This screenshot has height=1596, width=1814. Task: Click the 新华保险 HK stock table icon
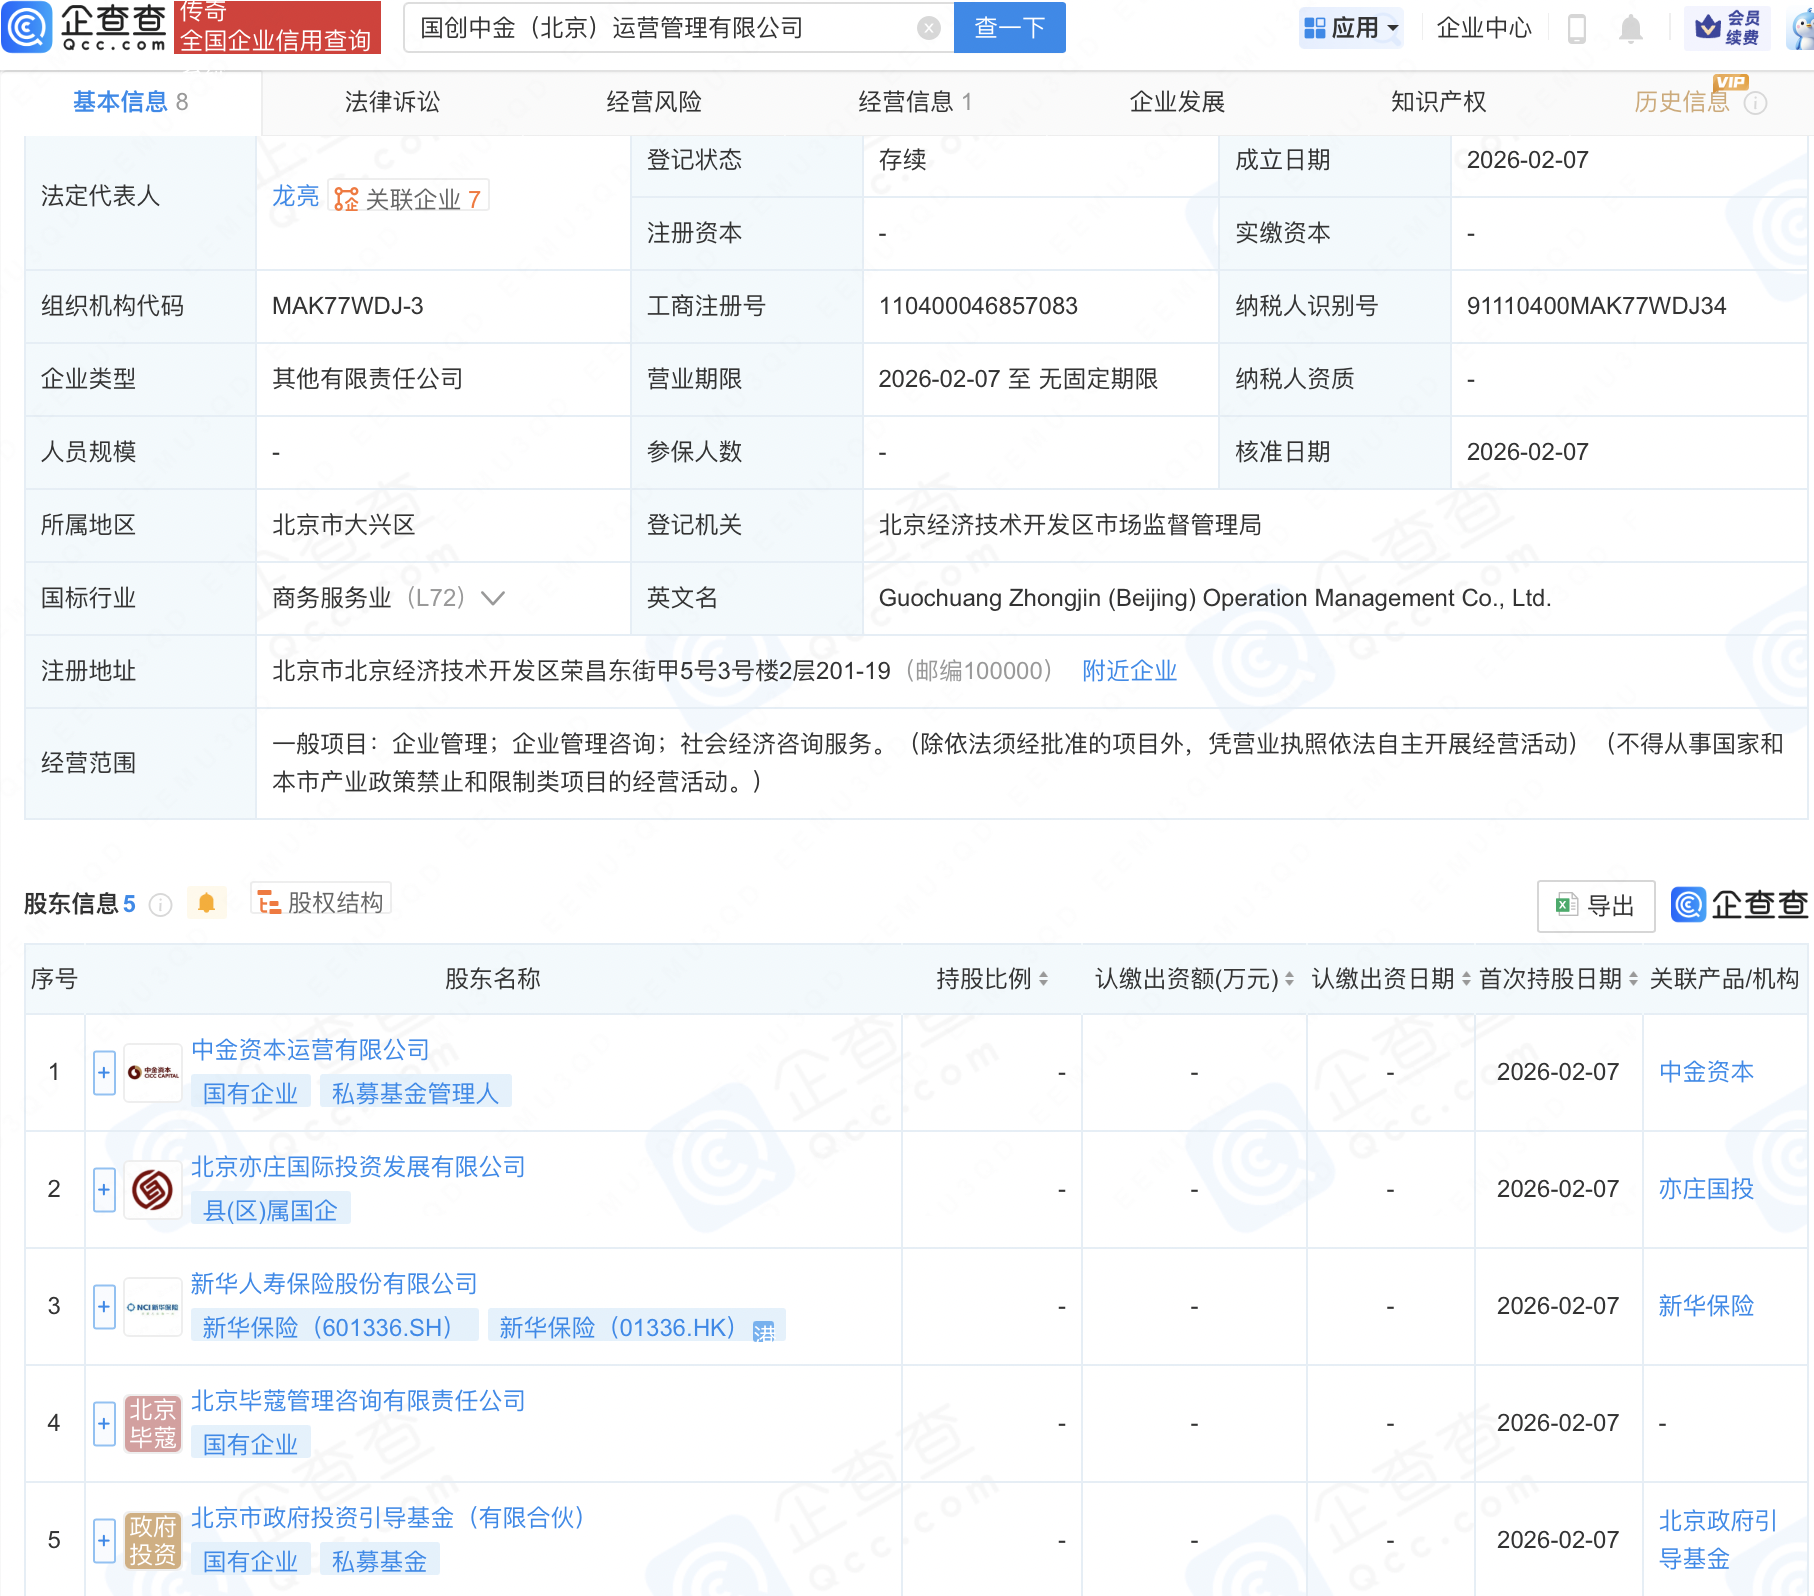[x=764, y=1330]
